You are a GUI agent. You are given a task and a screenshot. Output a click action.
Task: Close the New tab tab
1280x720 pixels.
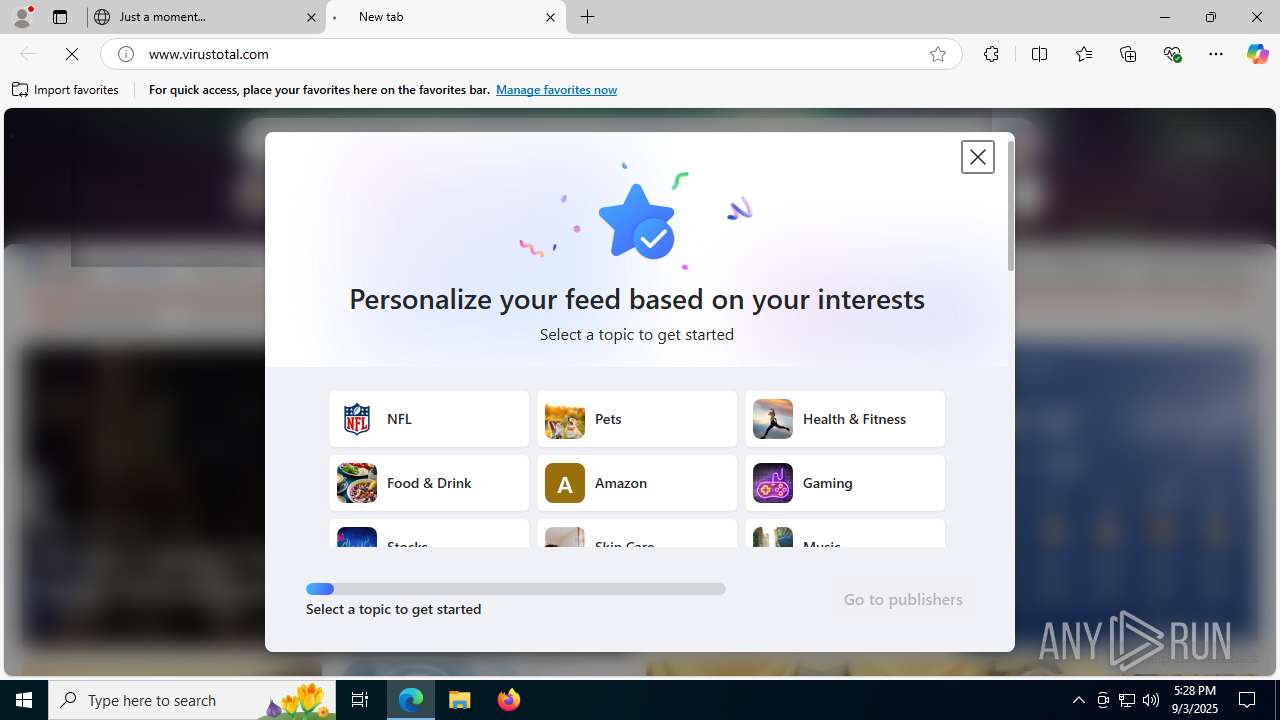(550, 17)
